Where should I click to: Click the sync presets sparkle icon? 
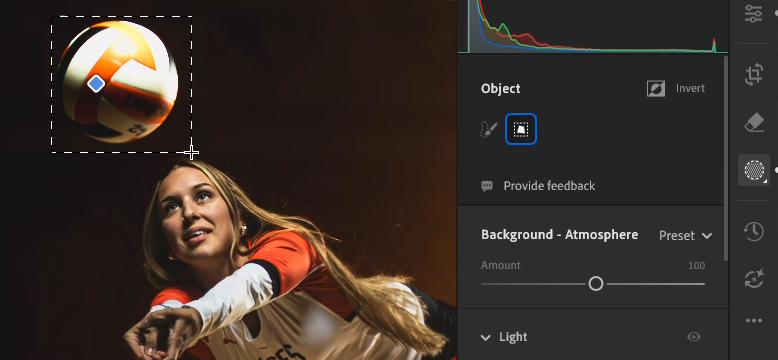pos(754,279)
